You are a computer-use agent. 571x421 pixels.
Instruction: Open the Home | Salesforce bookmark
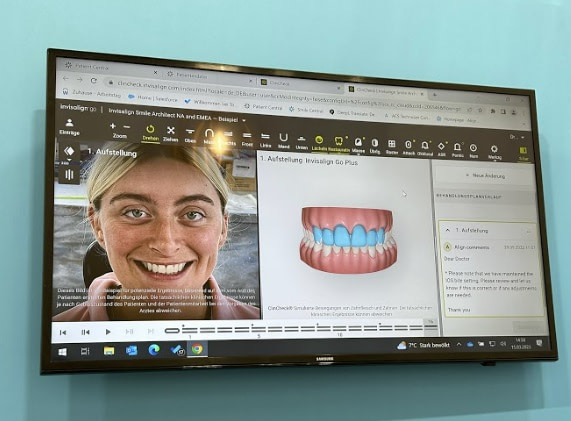point(153,98)
